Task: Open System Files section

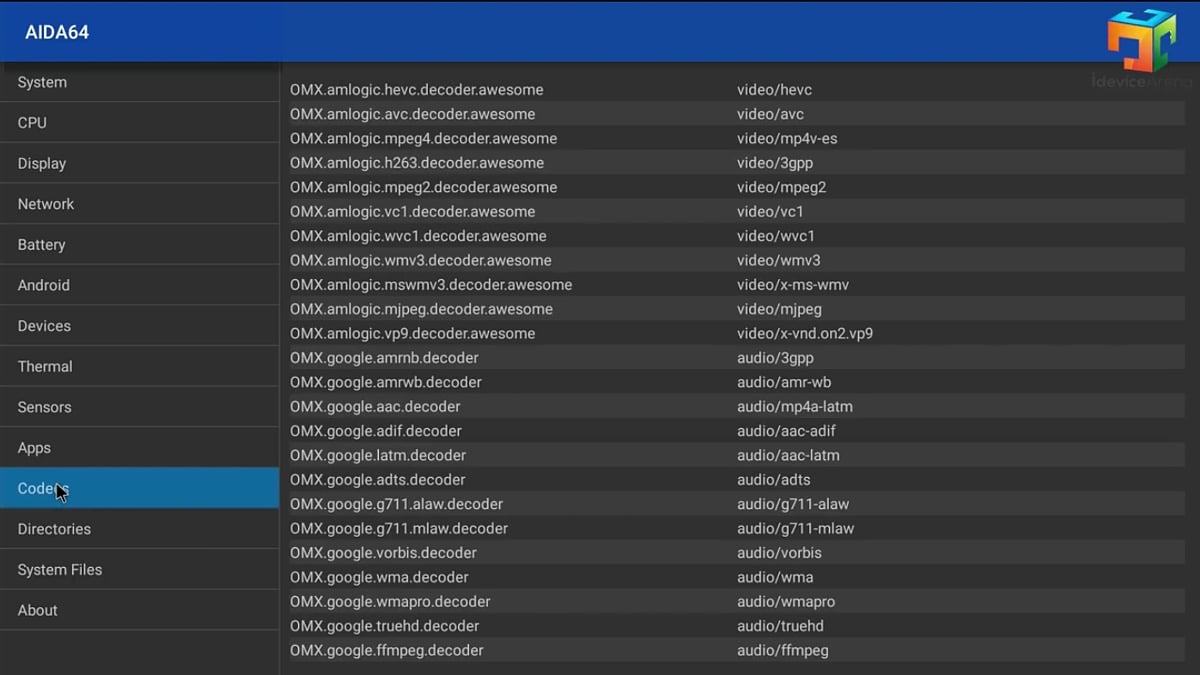Action: tap(139, 569)
